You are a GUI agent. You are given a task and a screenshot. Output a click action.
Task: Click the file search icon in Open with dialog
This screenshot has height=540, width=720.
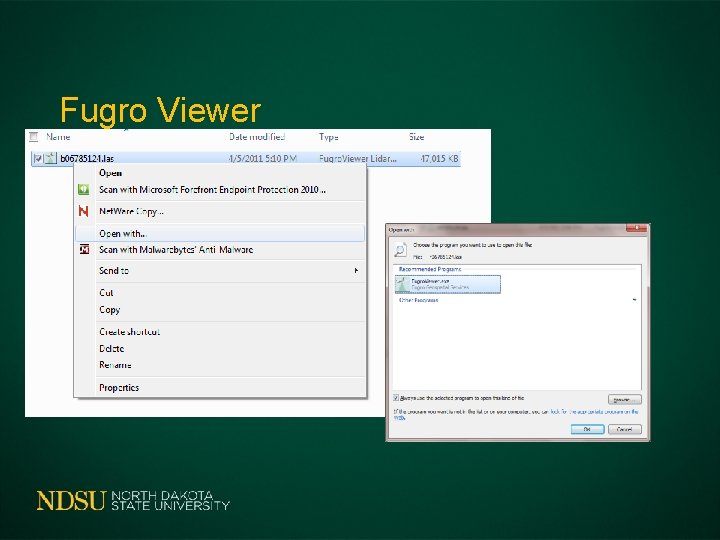tap(400, 250)
